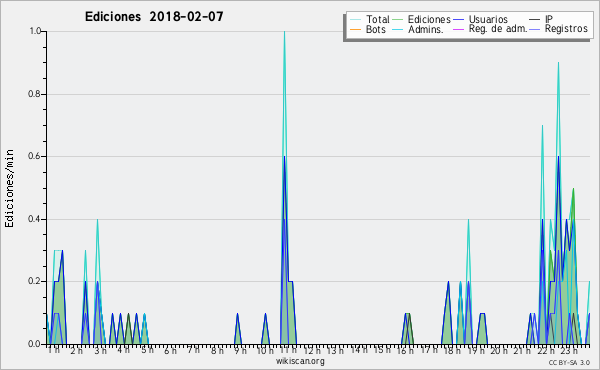
Task: Click the orange Bots legend line
Action: (x=355, y=29)
